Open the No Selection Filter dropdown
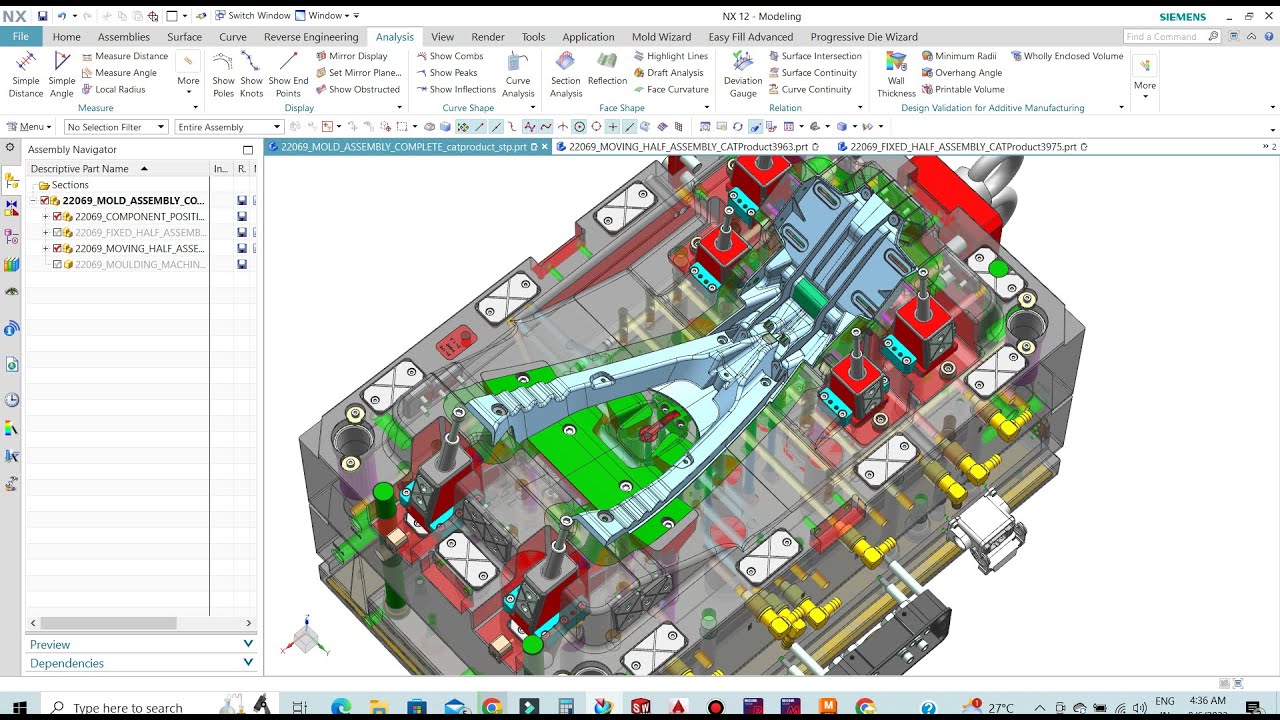The height and width of the screenshot is (720, 1280). tap(116, 127)
